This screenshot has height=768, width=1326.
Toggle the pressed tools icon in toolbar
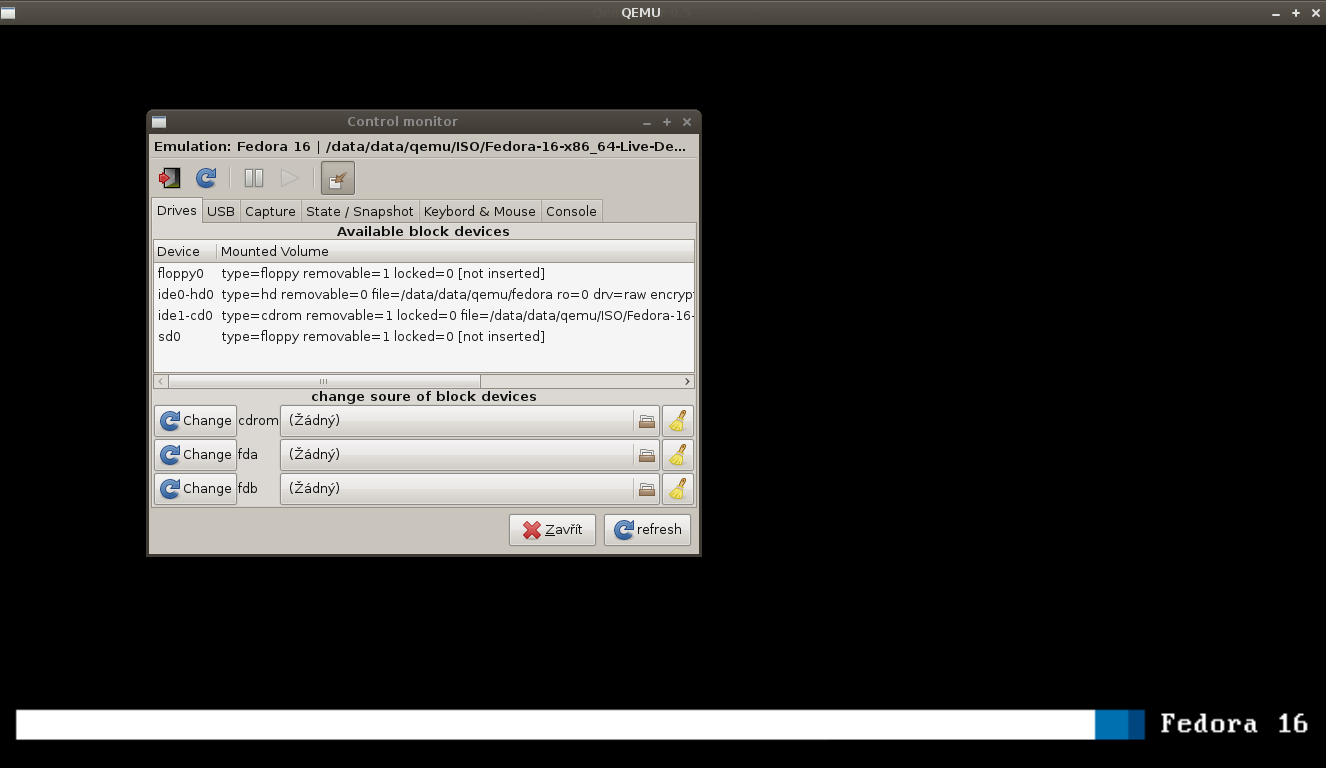338,178
